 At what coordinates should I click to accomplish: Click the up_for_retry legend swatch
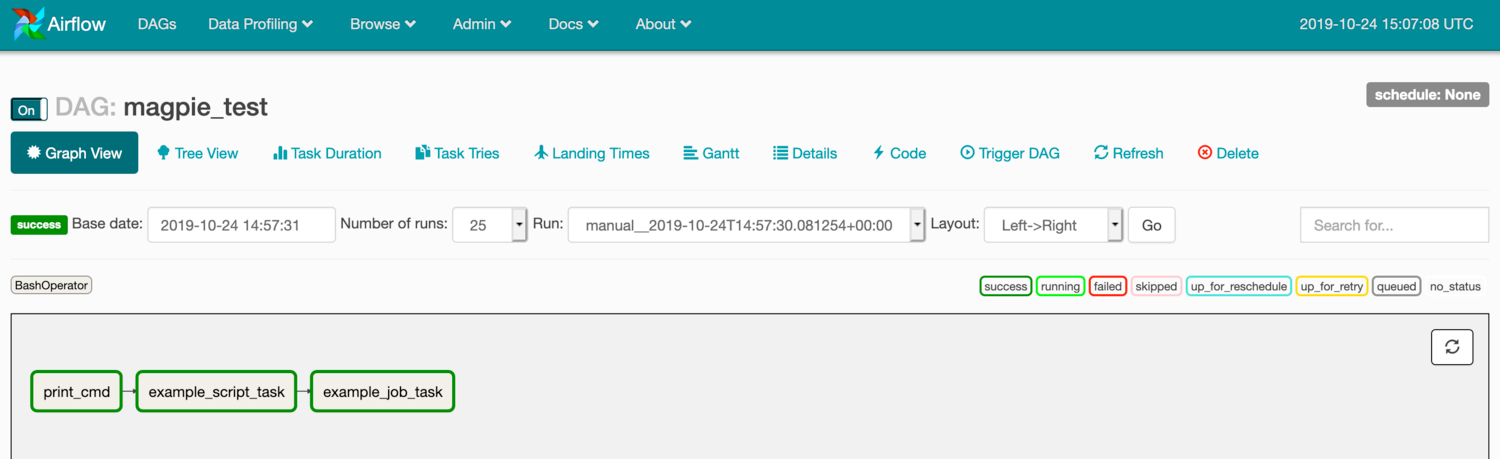click(1332, 286)
